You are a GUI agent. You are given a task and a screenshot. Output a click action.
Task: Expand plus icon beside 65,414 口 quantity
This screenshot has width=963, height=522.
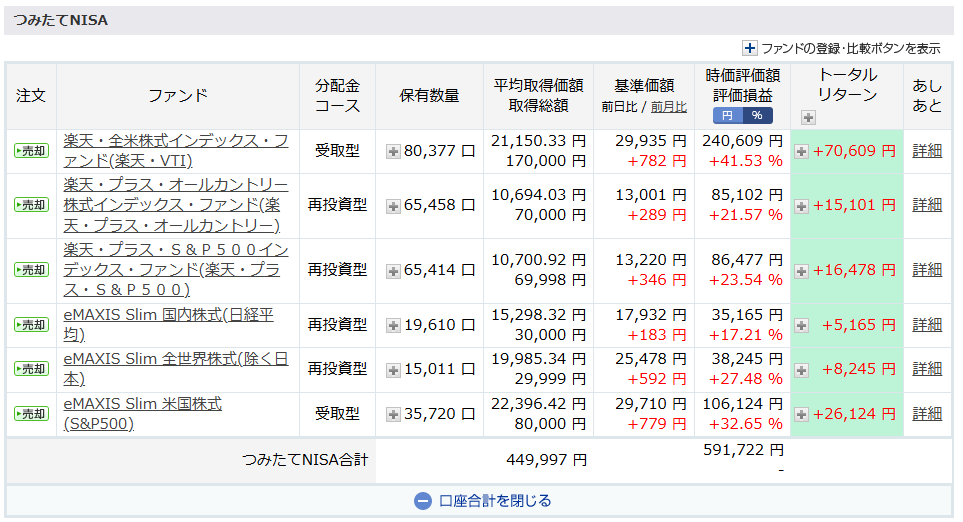tap(393, 271)
